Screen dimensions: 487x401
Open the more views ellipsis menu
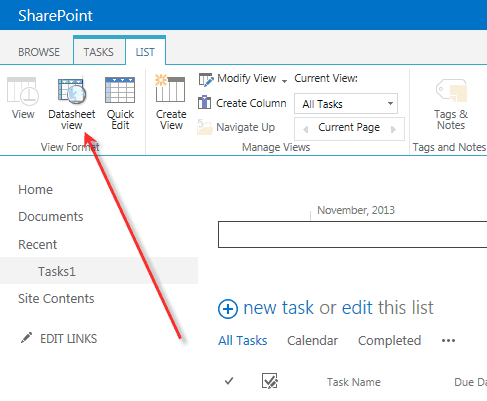click(x=448, y=341)
